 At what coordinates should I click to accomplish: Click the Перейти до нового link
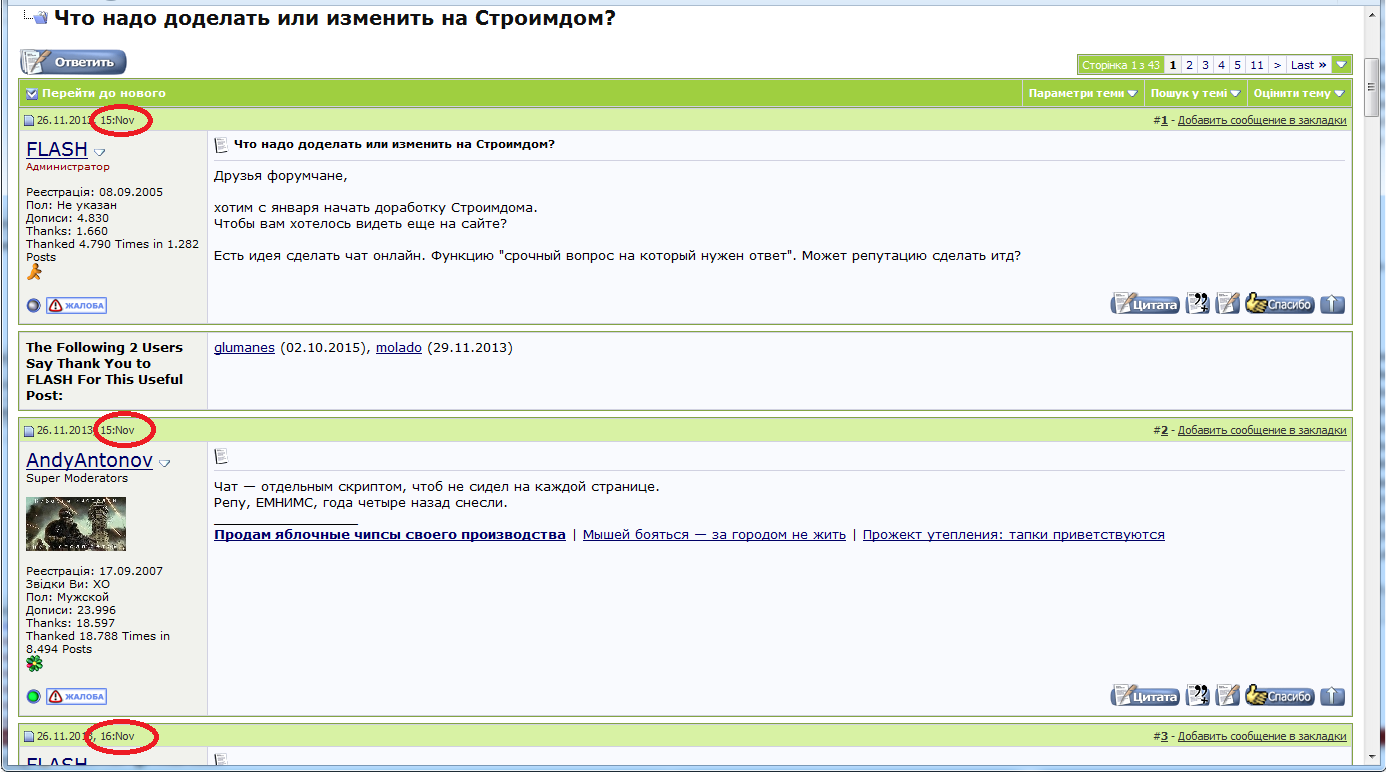(104, 93)
